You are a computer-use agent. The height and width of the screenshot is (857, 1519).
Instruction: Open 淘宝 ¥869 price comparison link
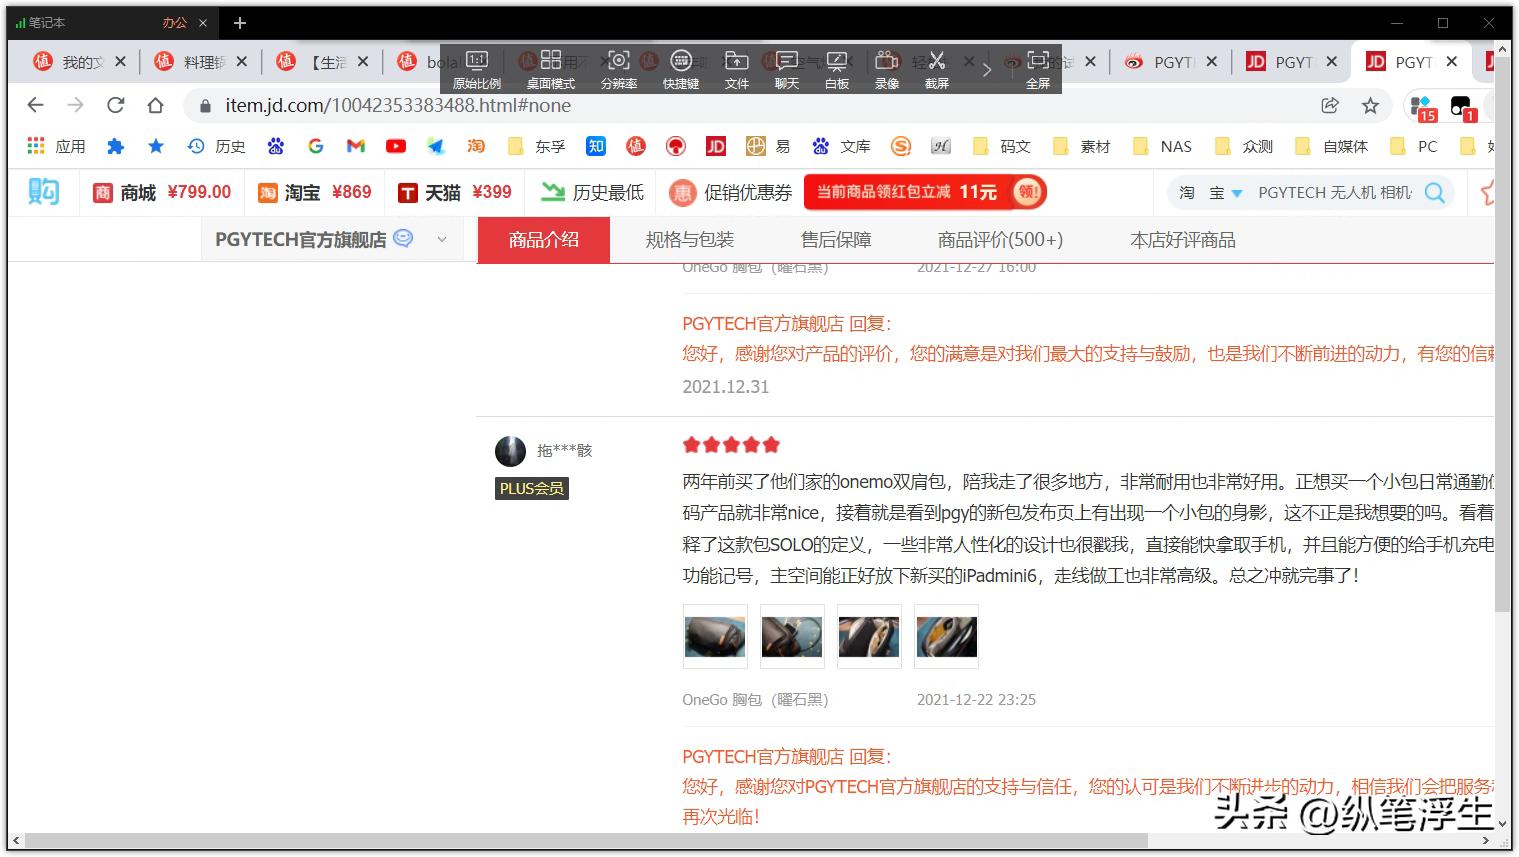[x=313, y=191]
